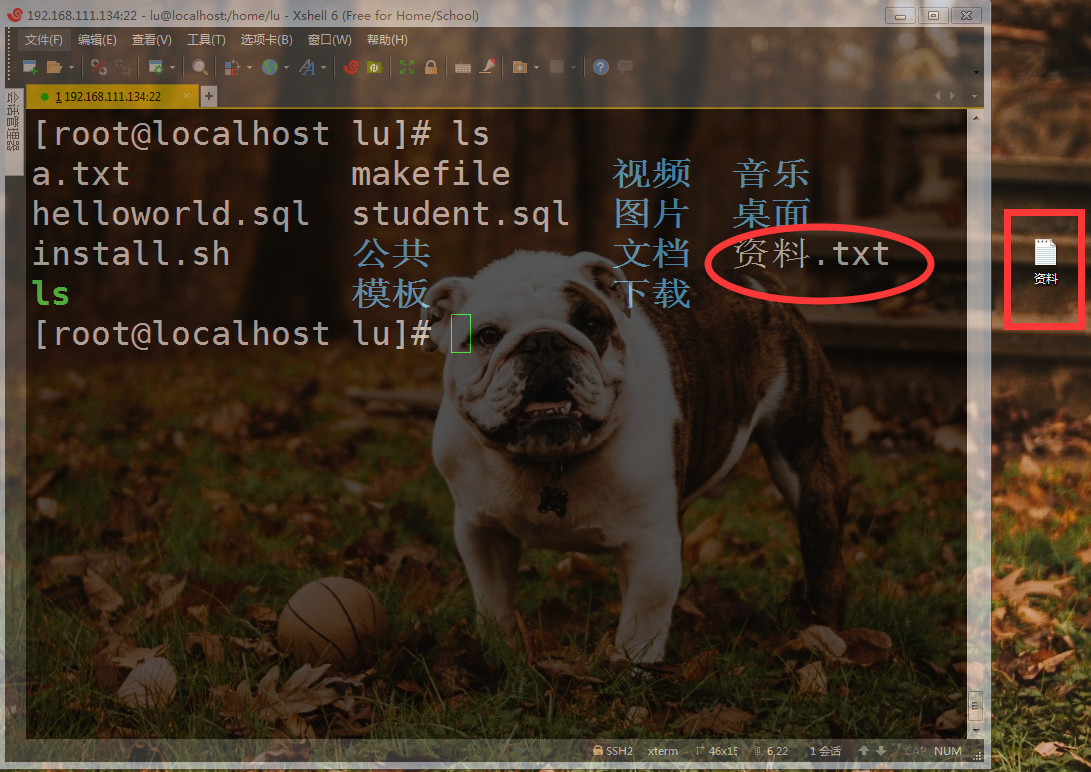Expand the color scheme dropdown arrow

[x=249, y=67]
